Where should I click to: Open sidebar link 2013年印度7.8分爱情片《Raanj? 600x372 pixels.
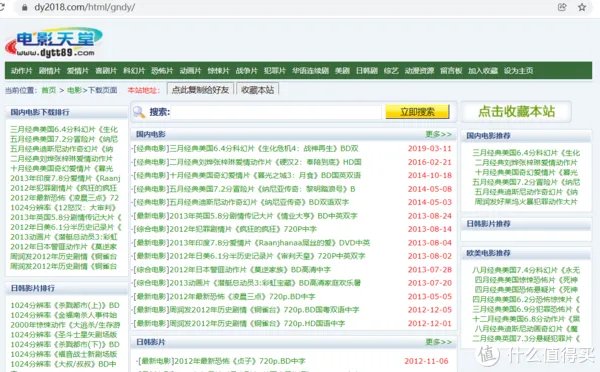65,178
